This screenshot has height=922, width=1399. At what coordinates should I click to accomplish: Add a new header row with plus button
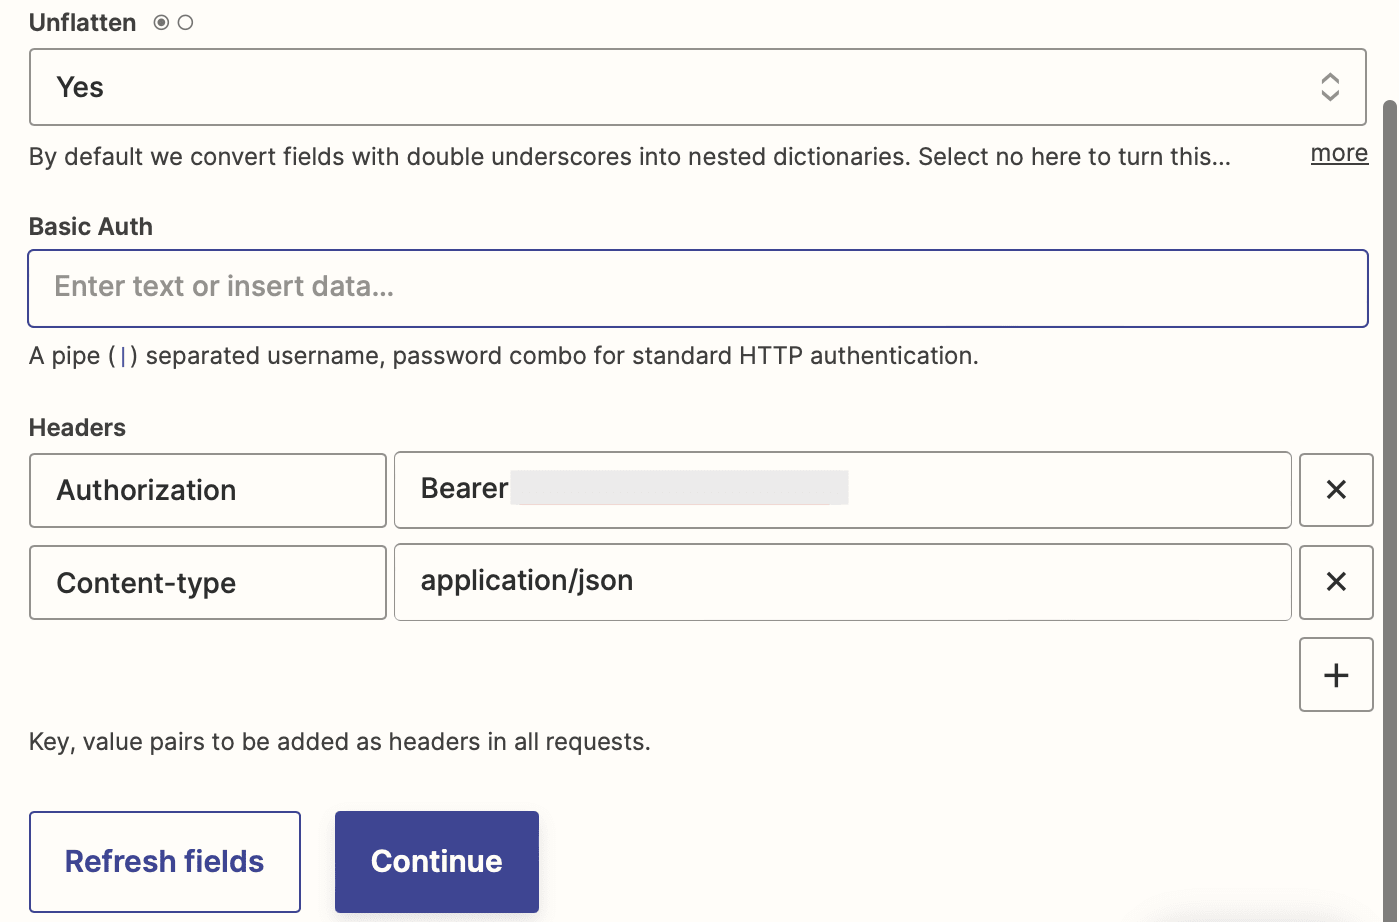point(1336,674)
